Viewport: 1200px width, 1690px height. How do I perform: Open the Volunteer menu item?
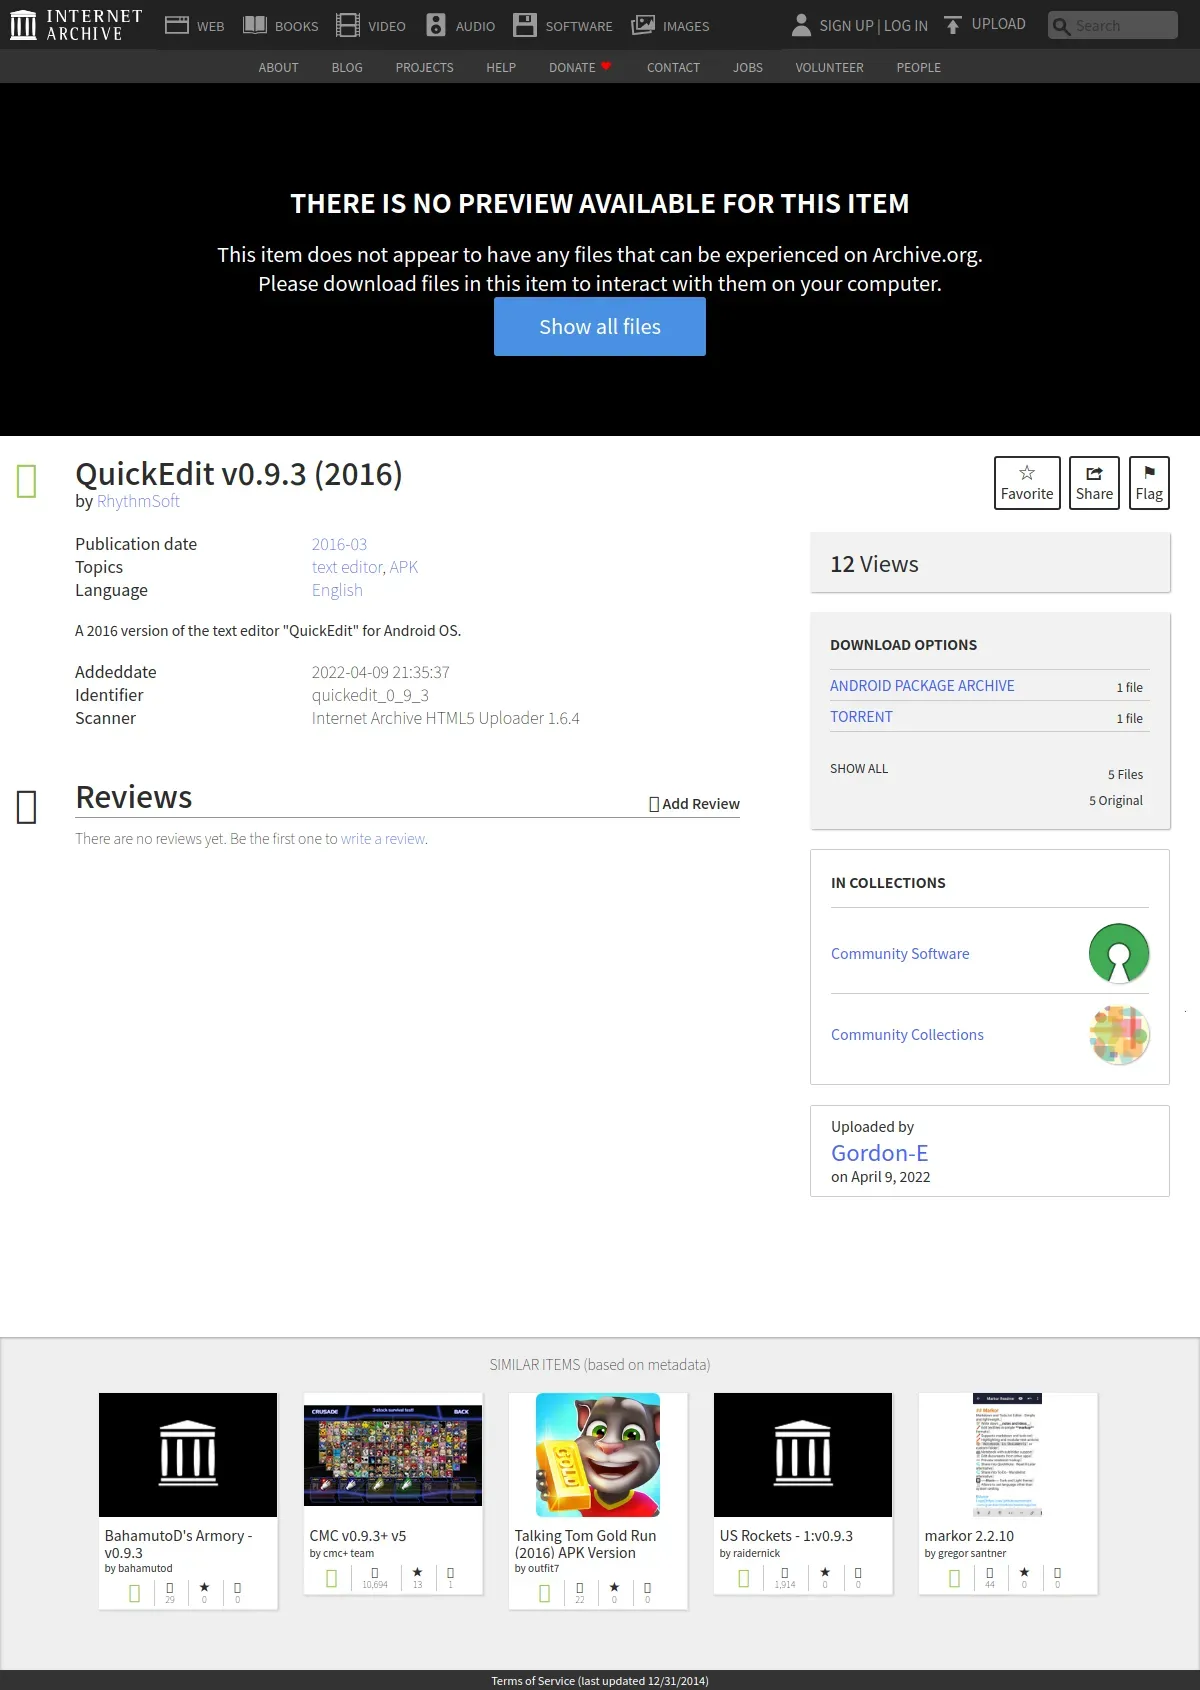pyautogui.click(x=829, y=67)
